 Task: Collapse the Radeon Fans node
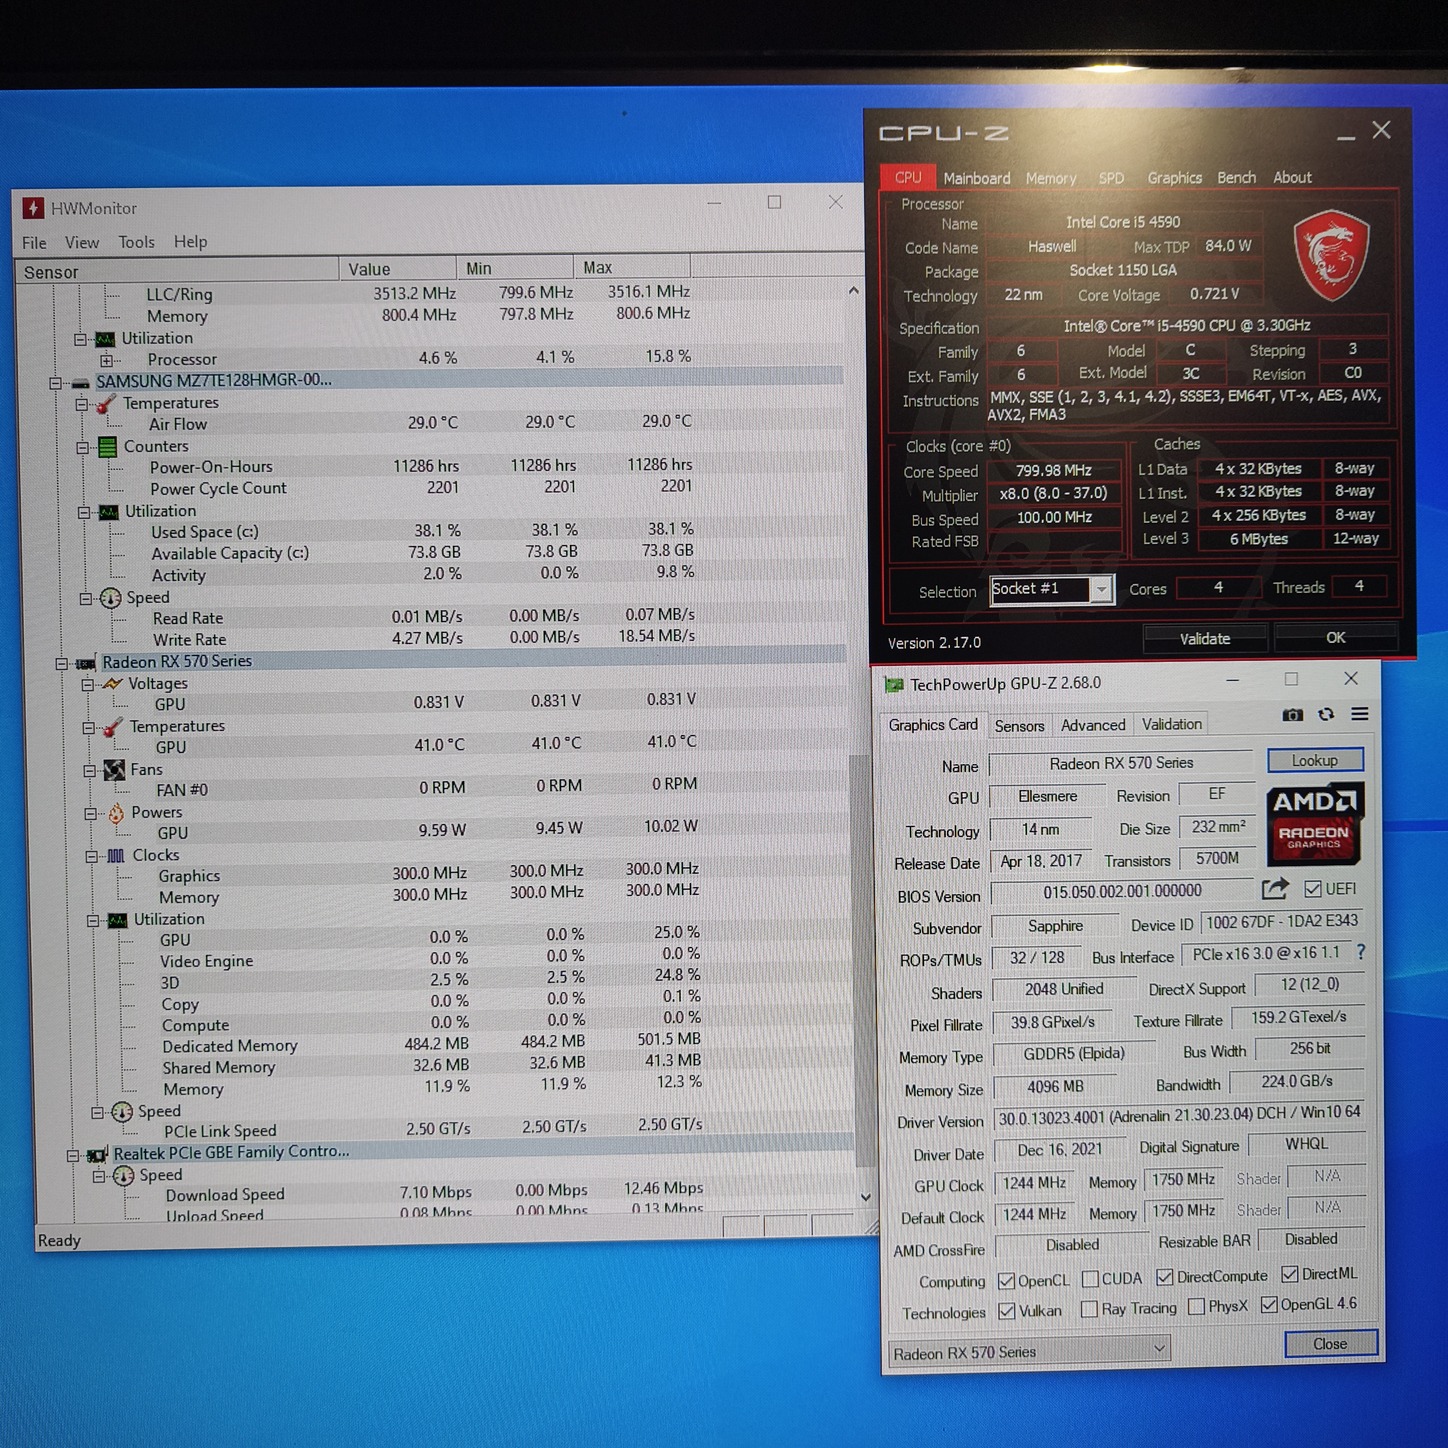[x=90, y=771]
